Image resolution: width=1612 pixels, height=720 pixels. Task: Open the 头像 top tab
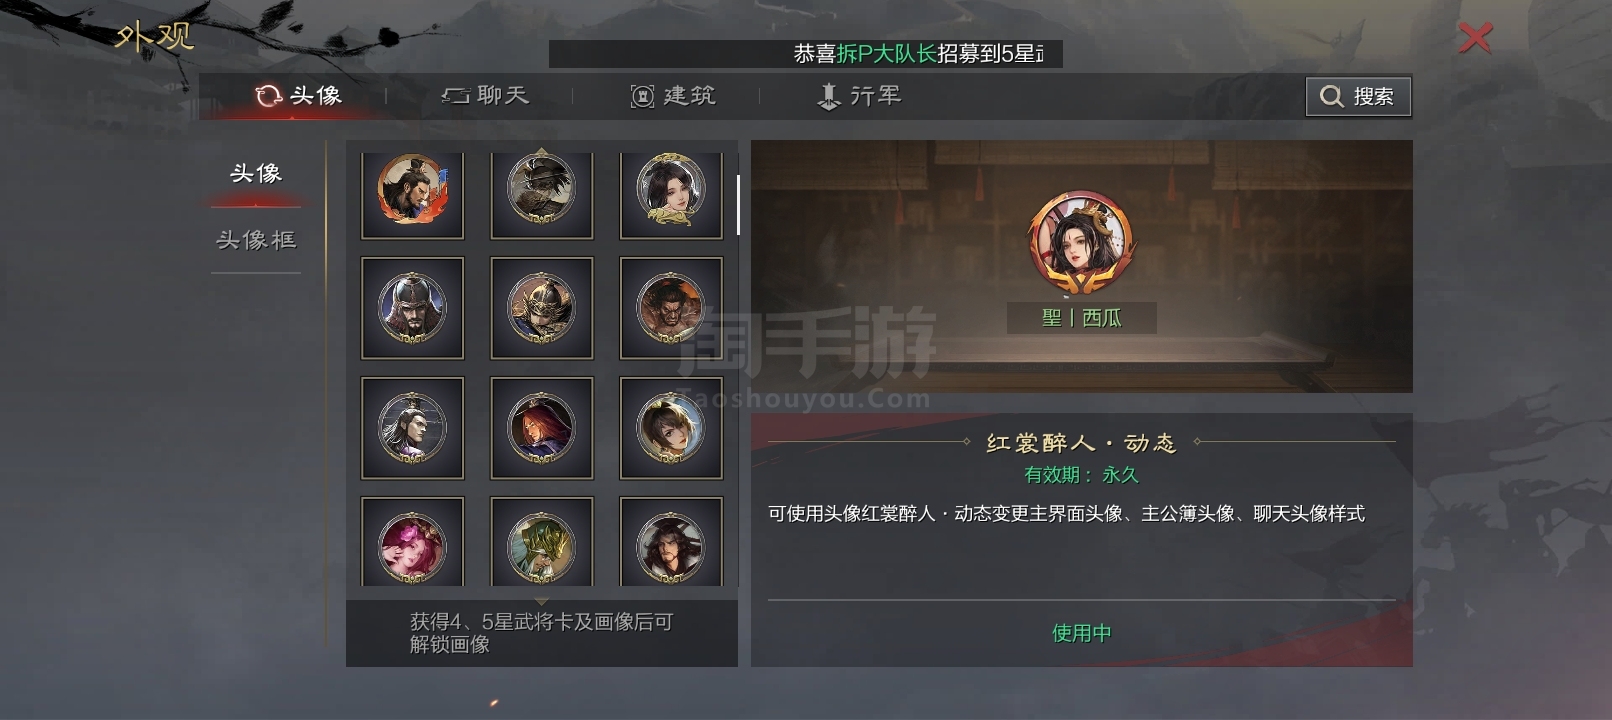click(x=298, y=96)
